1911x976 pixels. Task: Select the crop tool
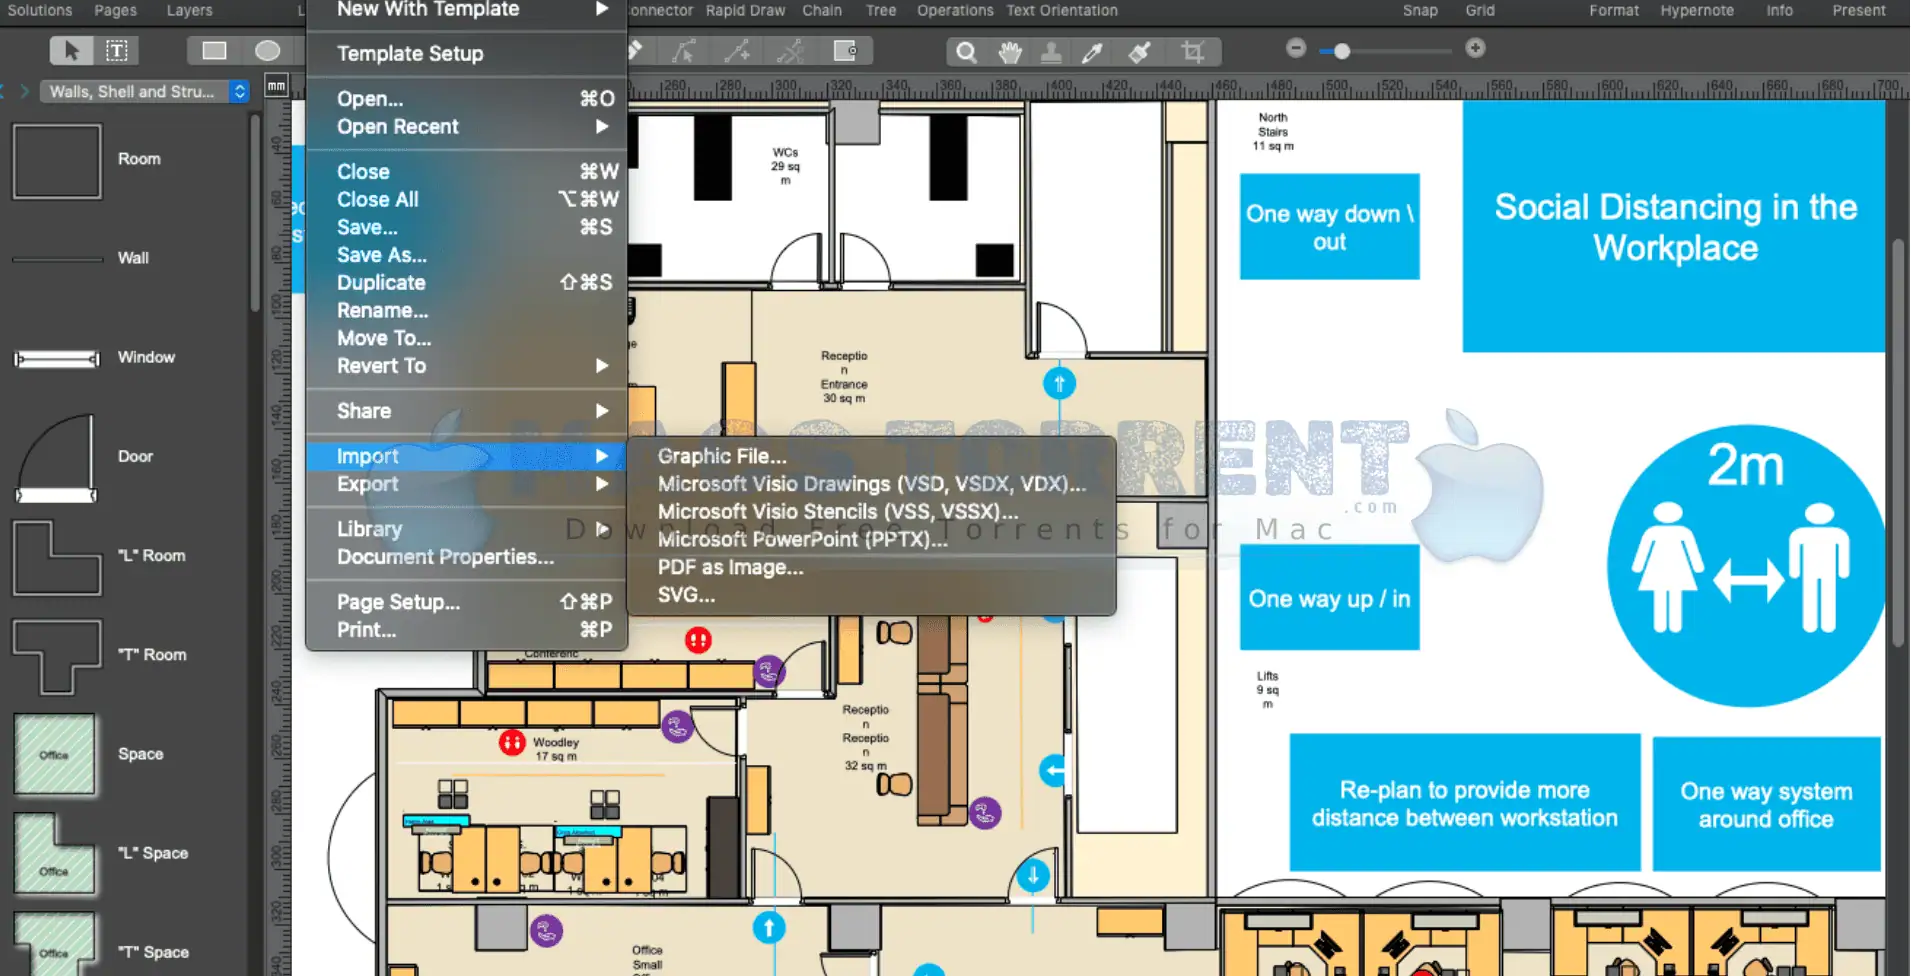coord(1192,52)
